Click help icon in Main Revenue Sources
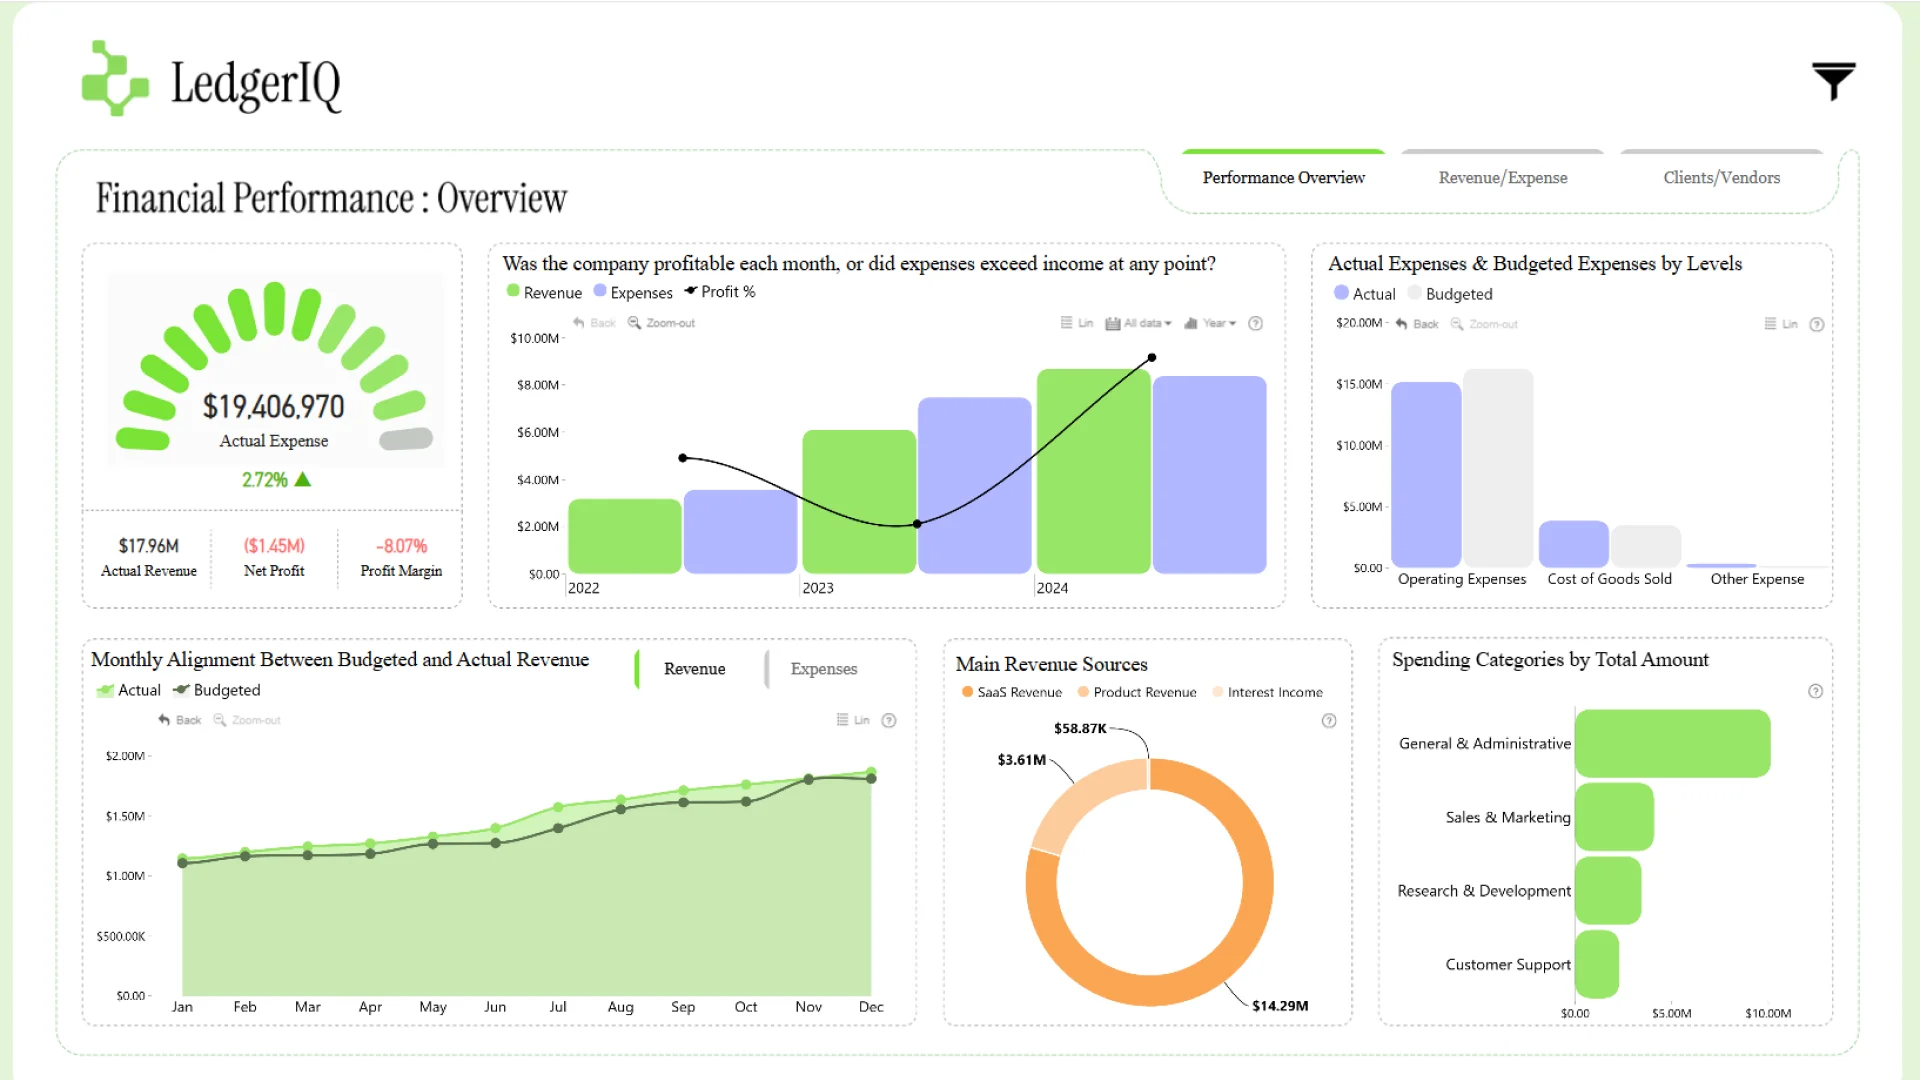Viewport: 1920px width, 1080px height. [x=1329, y=721]
